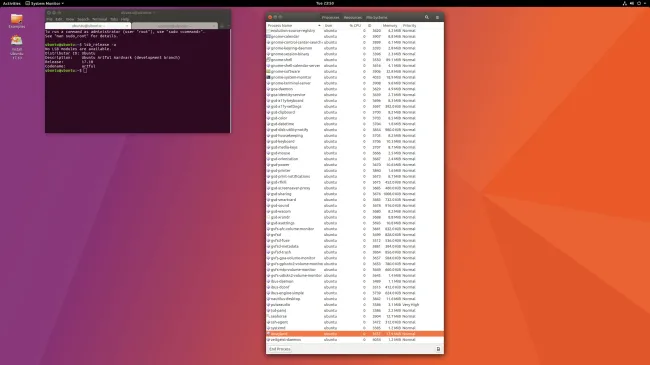This screenshot has height=365, width=650.
Task: Select gsd-clipboard process row
Action: point(355,112)
